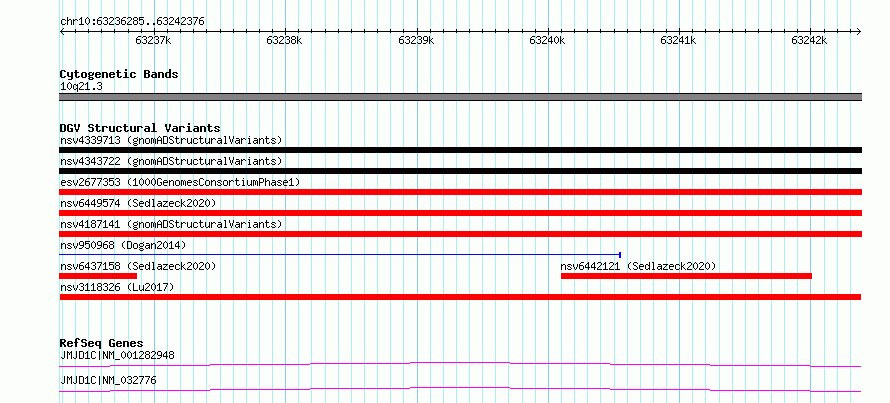
Task: Click the 63240k ruler tick label
Action: coord(547,41)
